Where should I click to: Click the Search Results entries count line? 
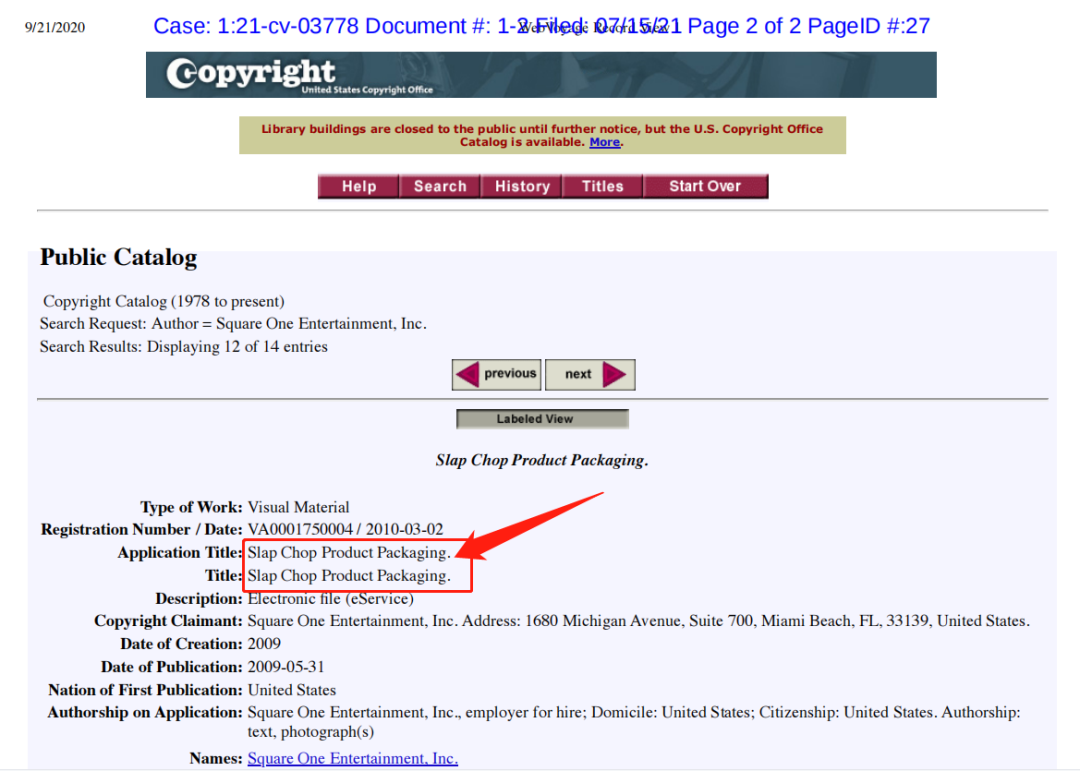pos(183,347)
